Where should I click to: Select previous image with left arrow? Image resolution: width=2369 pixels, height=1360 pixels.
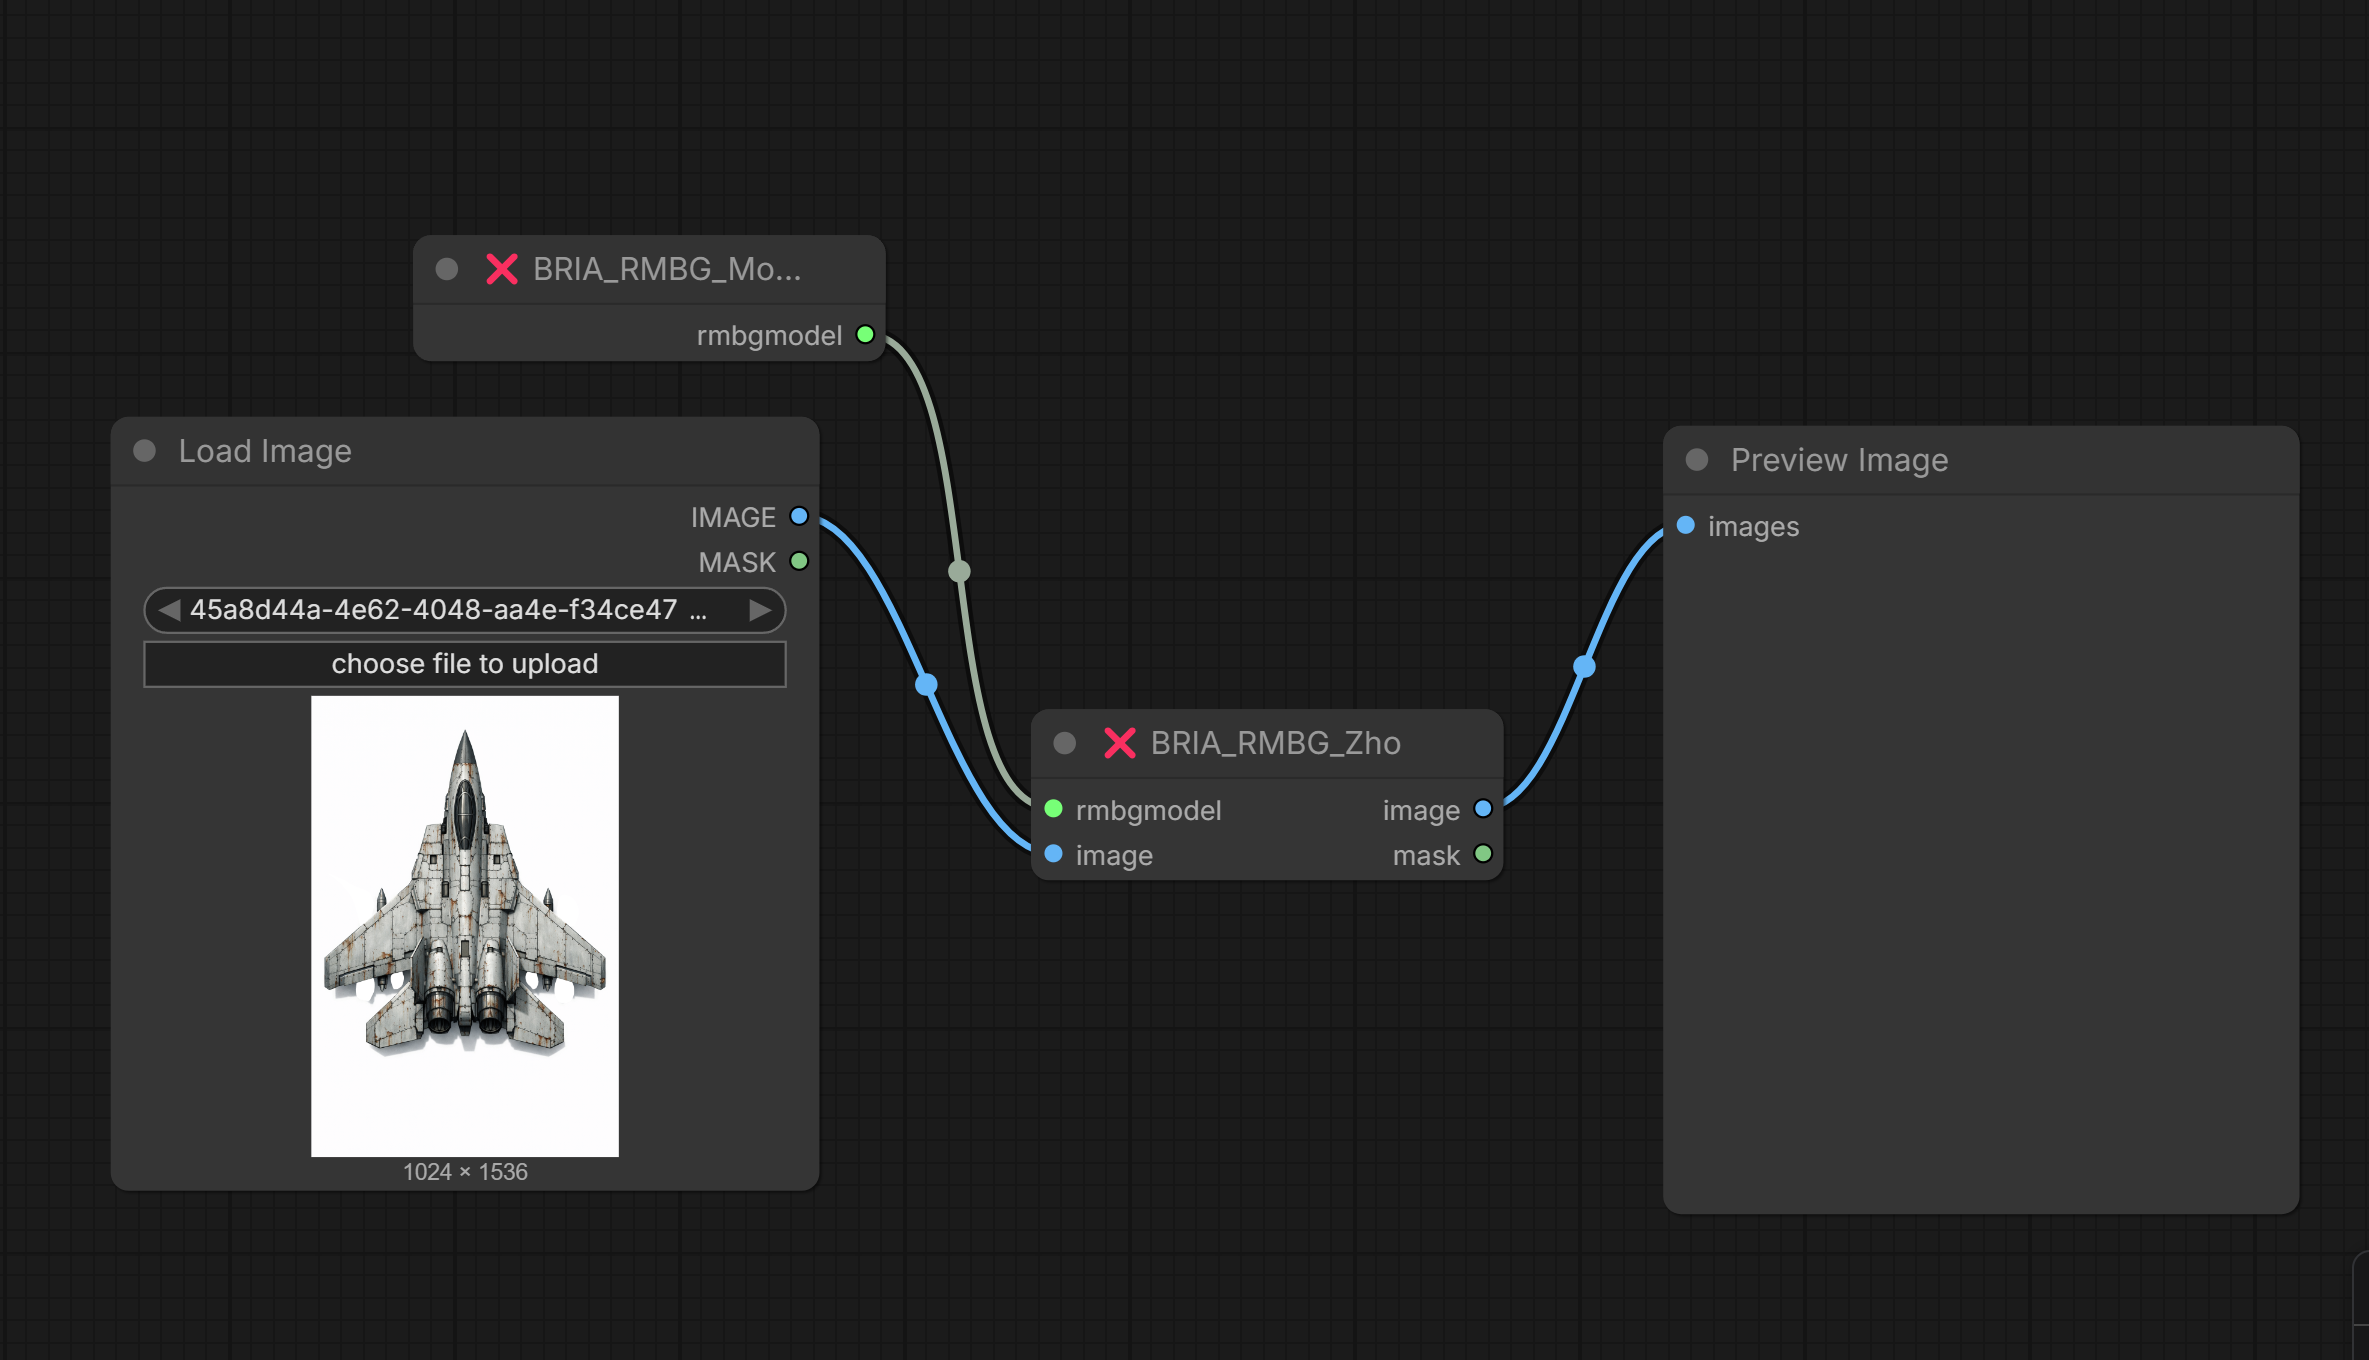[169, 610]
